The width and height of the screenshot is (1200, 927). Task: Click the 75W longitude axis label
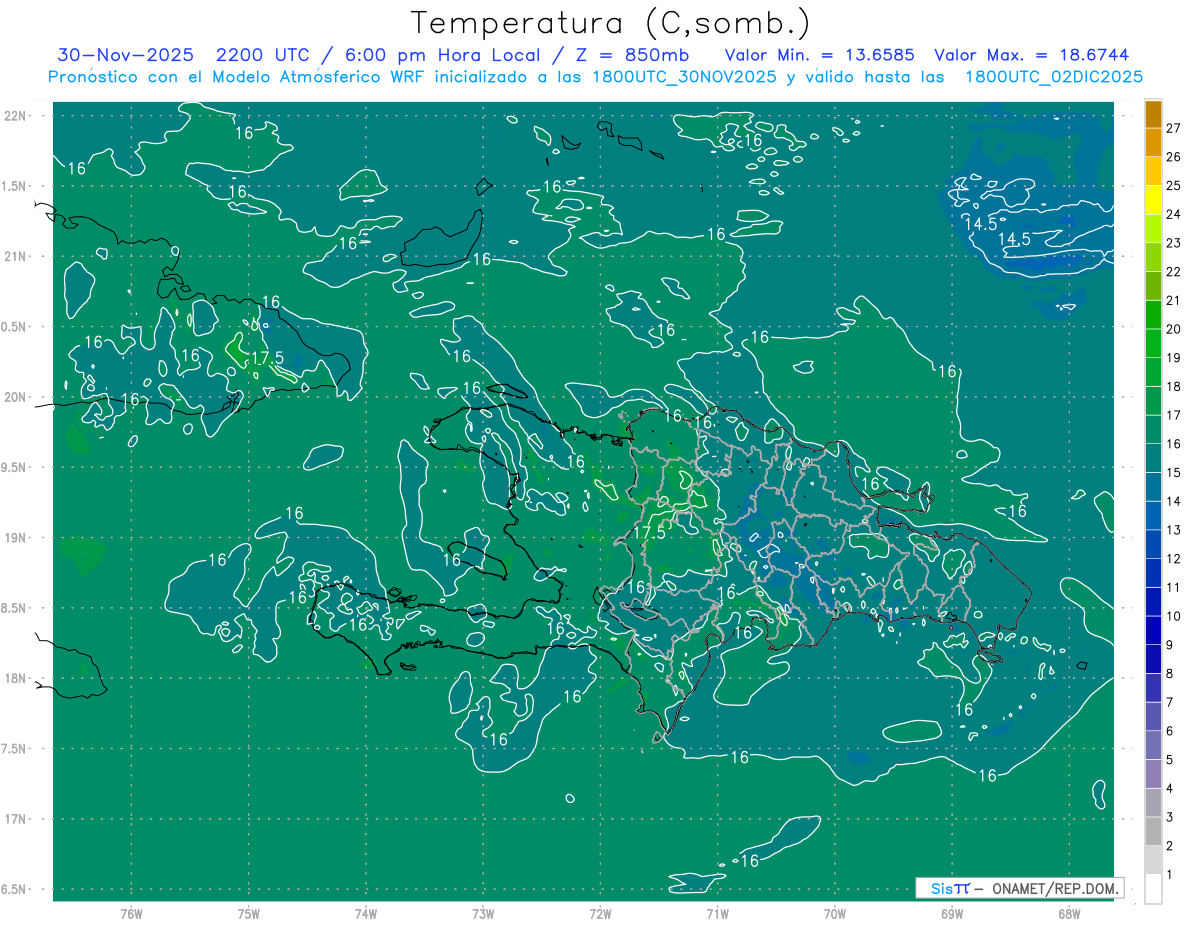click(x=248, y=913)
